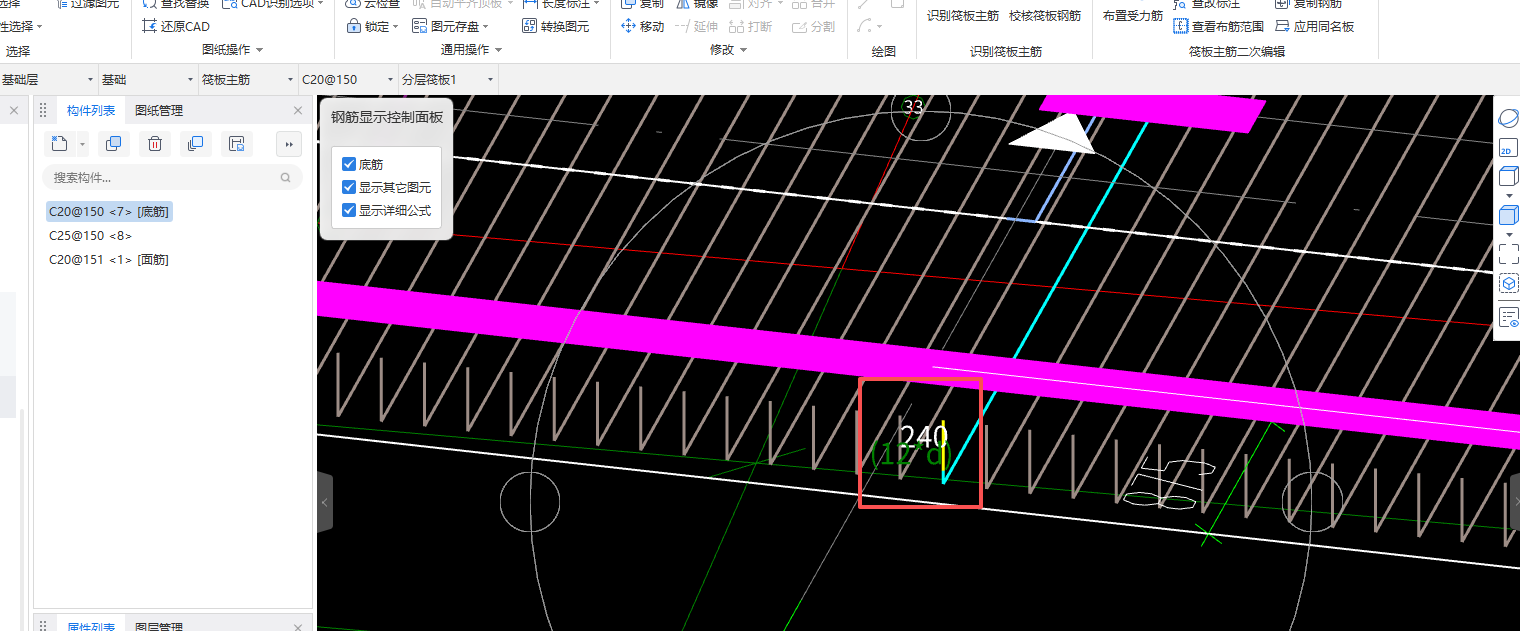Click the new component icon
The image size is (1520, 631).
point(59,144)
